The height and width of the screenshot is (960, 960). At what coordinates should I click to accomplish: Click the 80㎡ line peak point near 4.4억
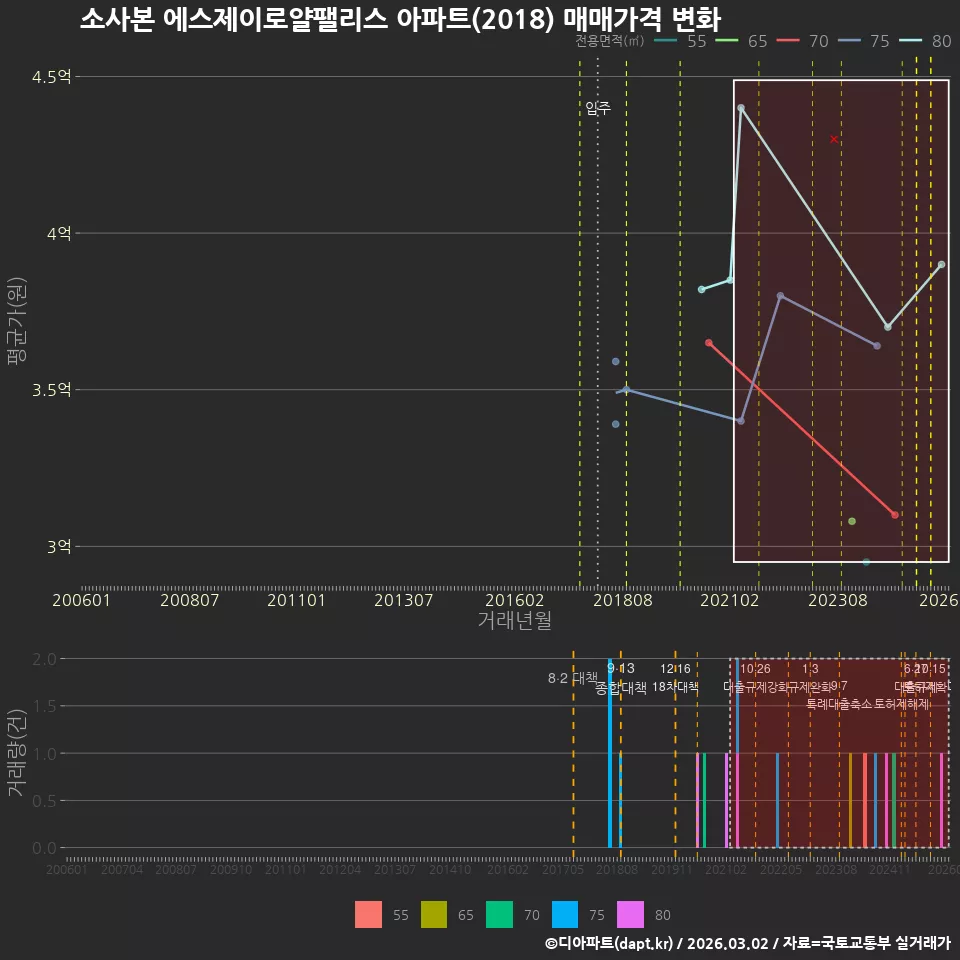(x=741, y=108)
